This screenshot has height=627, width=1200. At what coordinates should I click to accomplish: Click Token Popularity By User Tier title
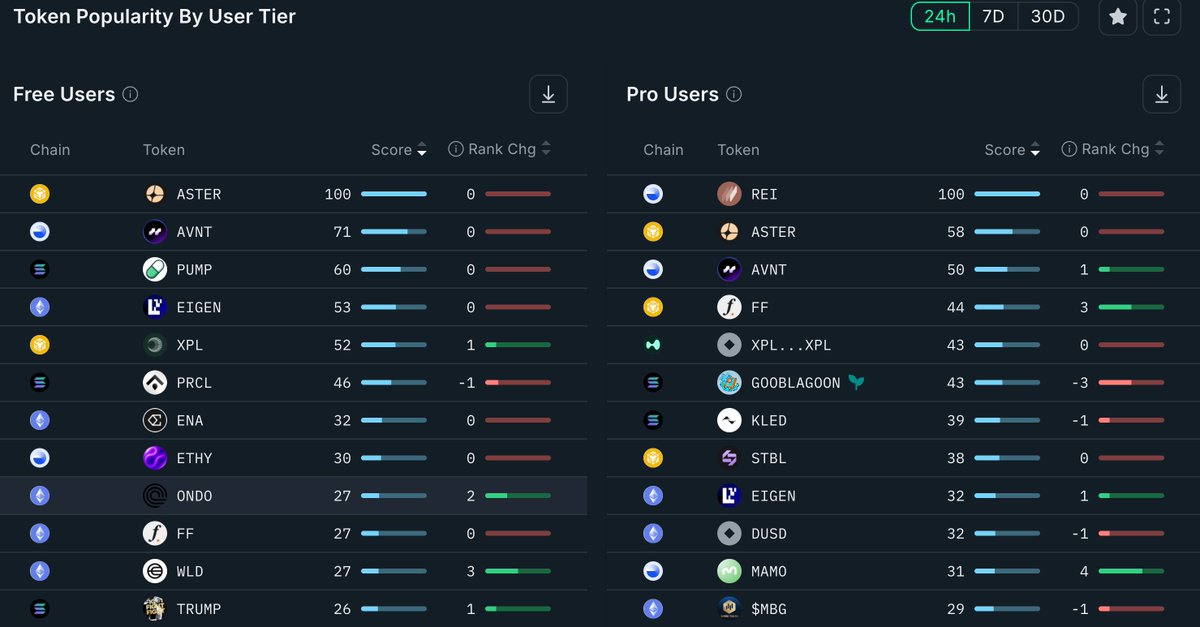coord(154,16)
